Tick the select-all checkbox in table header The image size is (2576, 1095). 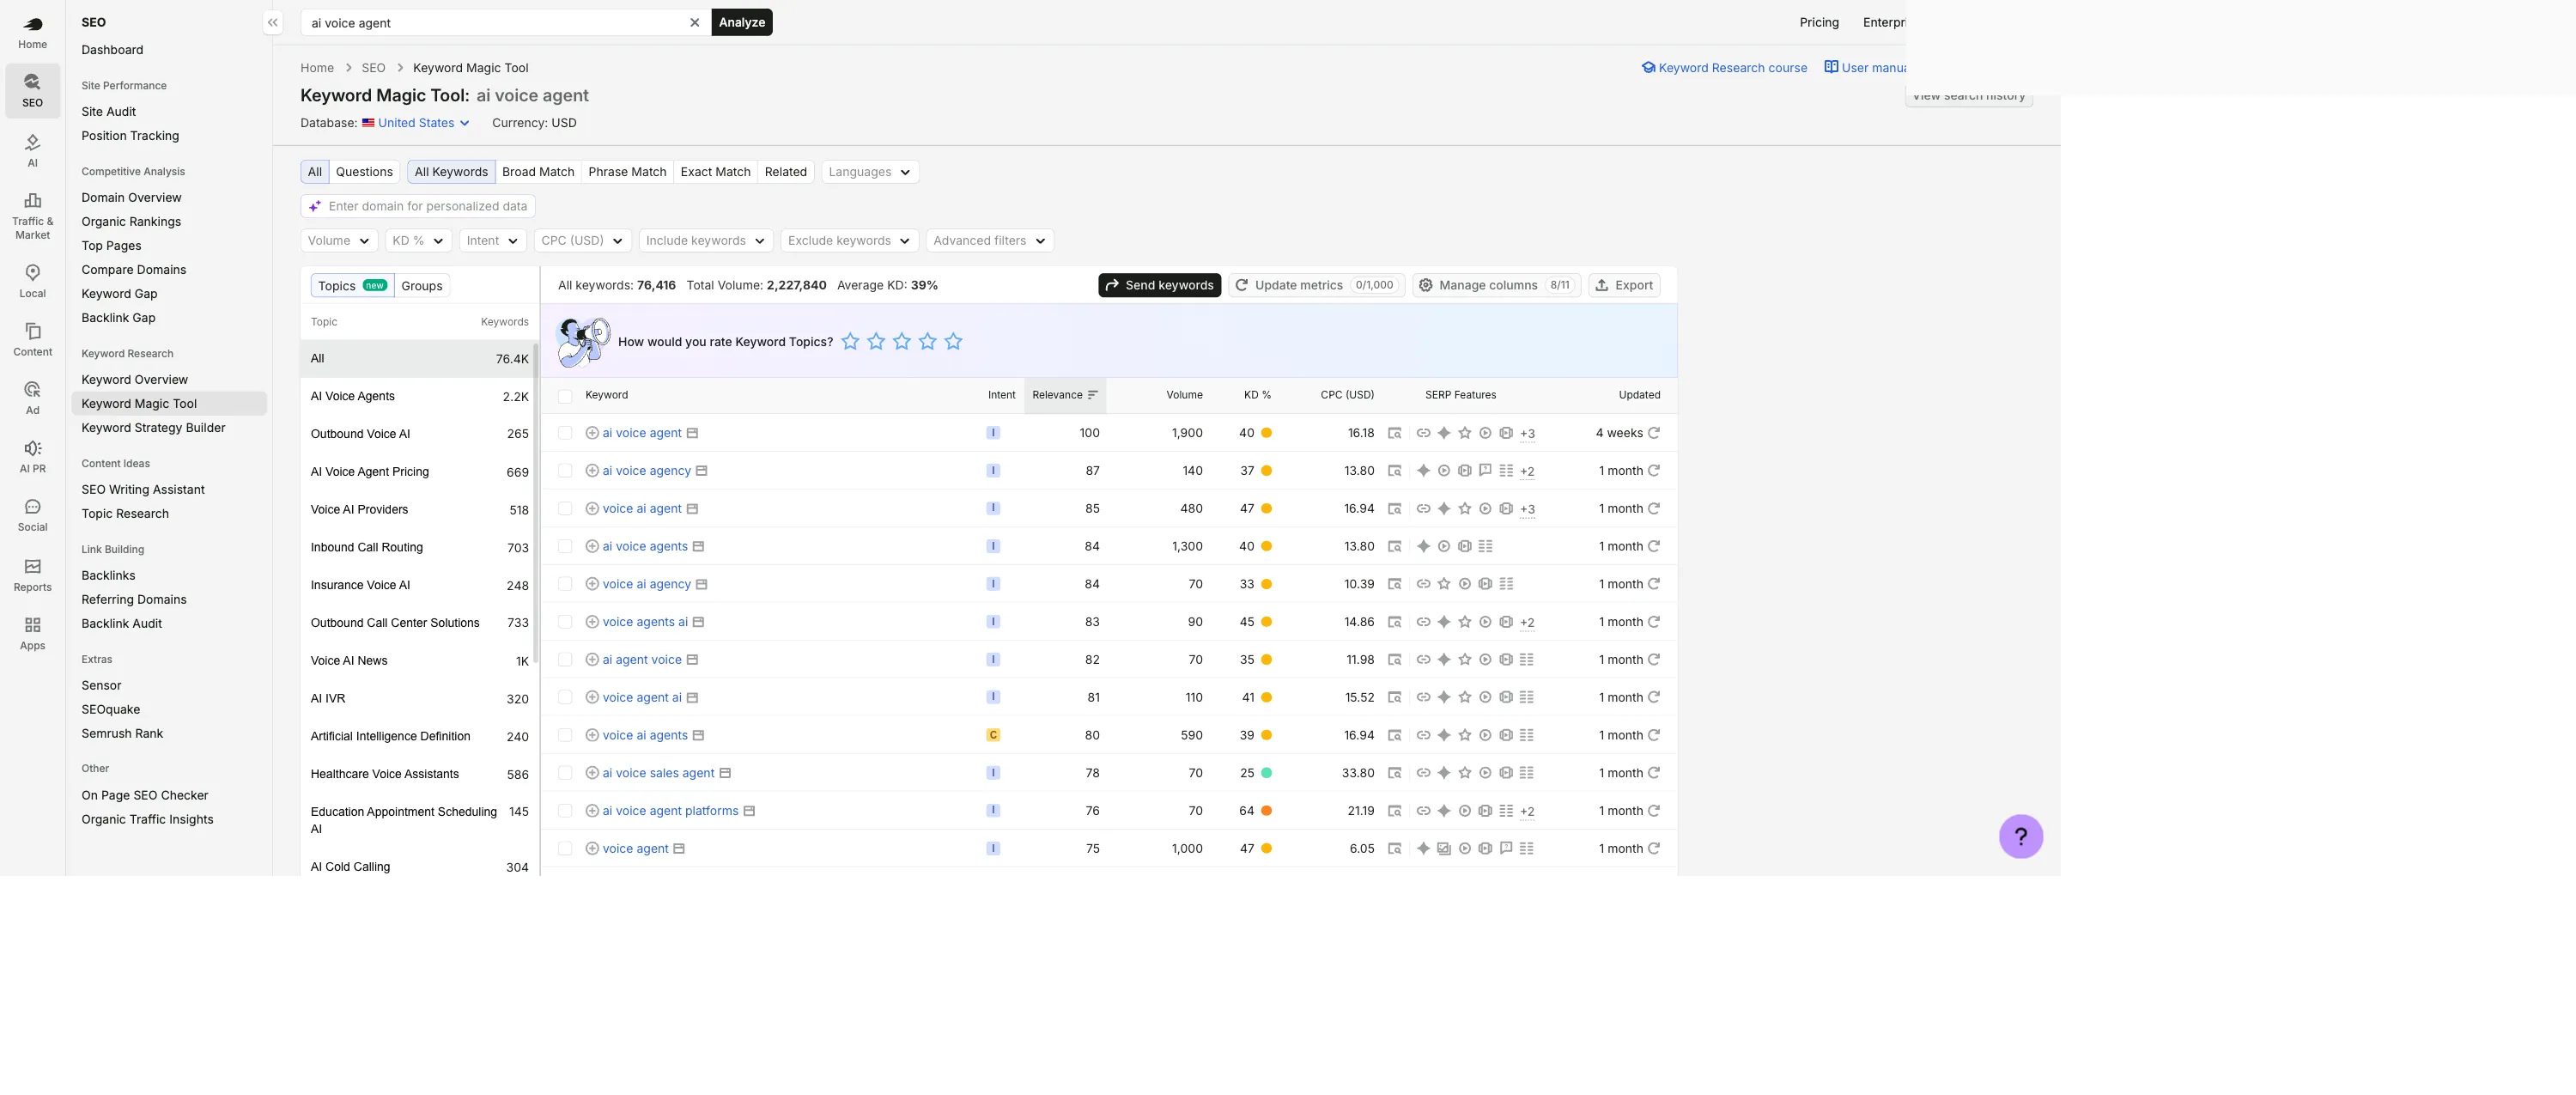pyautogui.click(x=565, y=396)
